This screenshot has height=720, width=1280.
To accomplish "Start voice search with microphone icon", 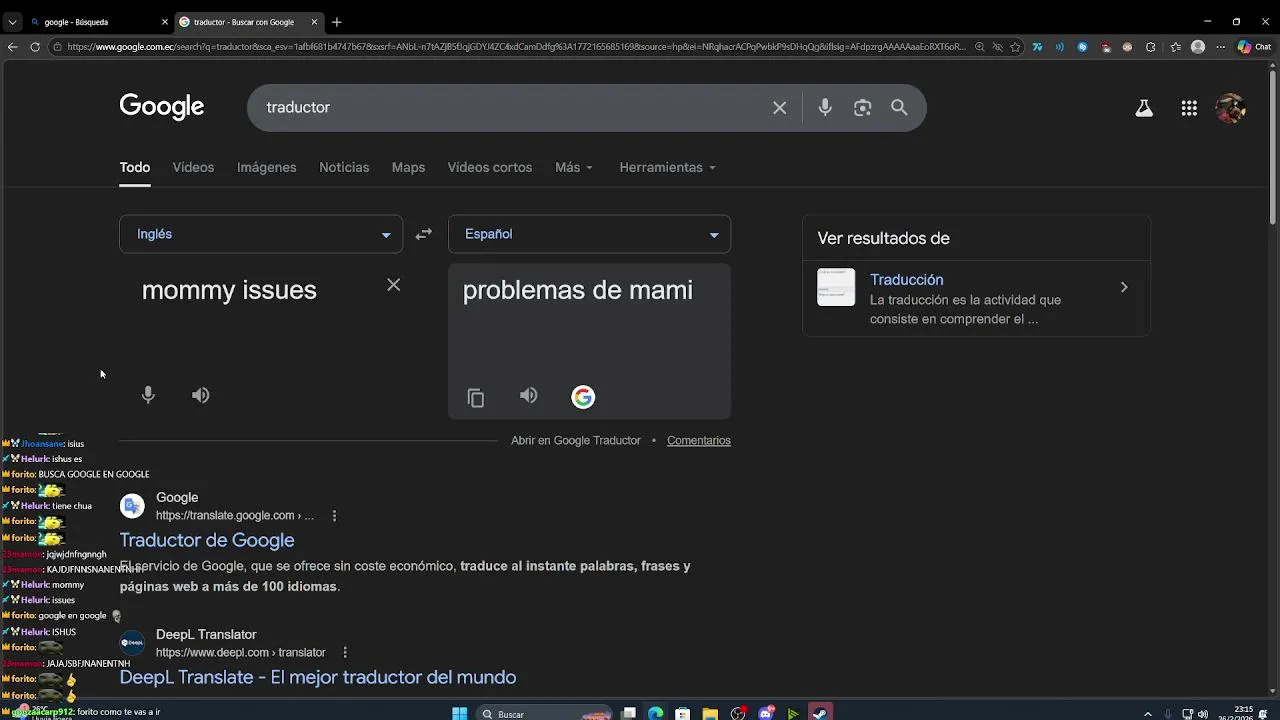I will (825, 108).
